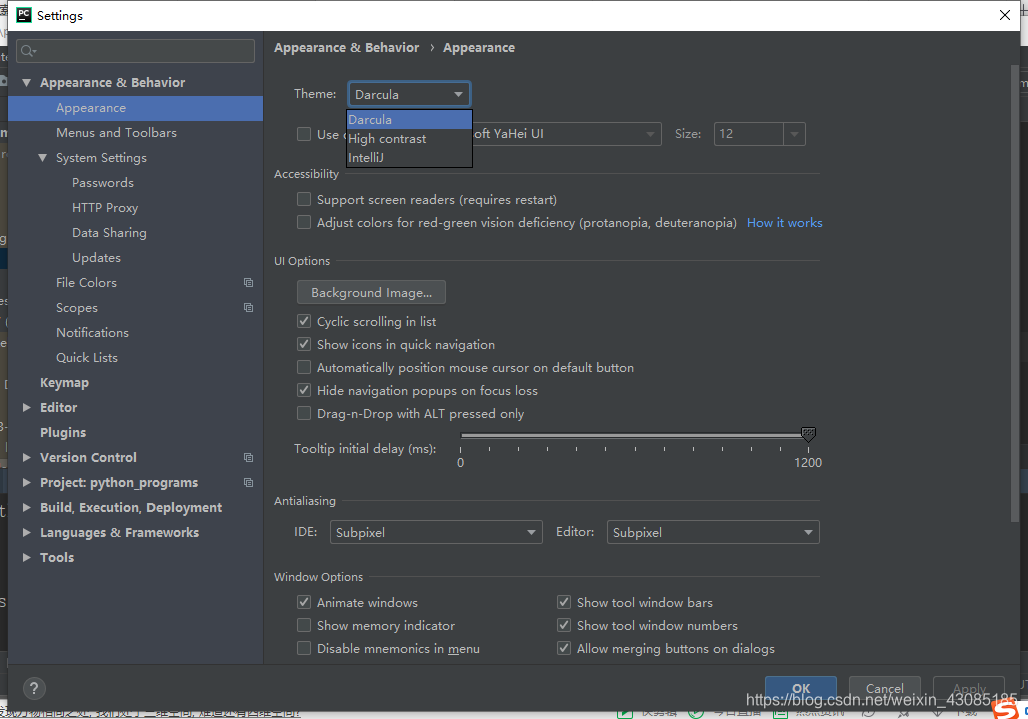Click project-level icon beside Project: python_programs
Screen dimensions: 1028x719
(248, 482)
